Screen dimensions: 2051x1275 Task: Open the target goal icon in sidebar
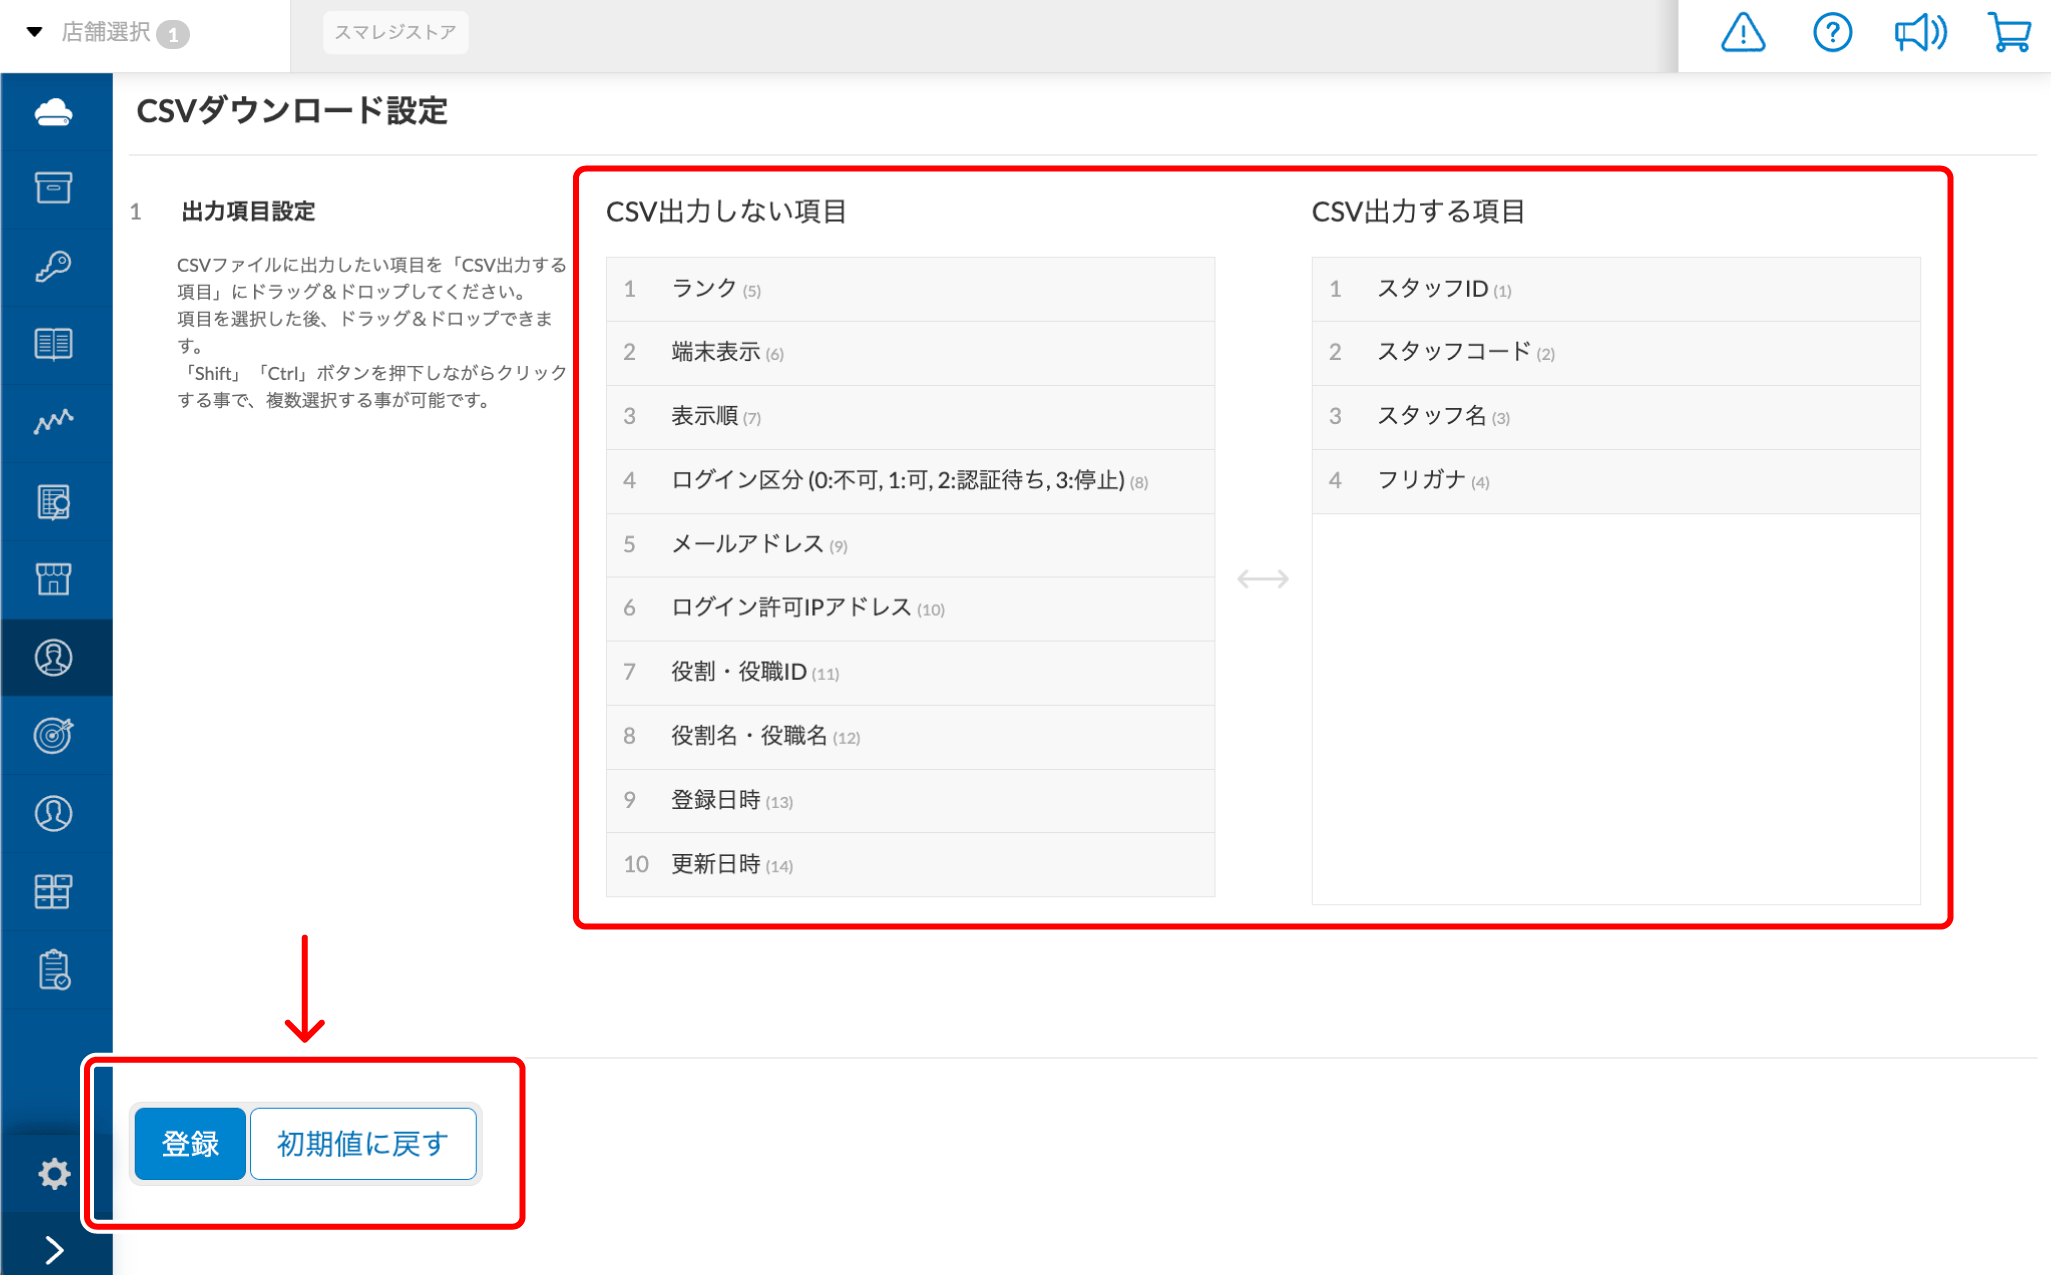54,735
